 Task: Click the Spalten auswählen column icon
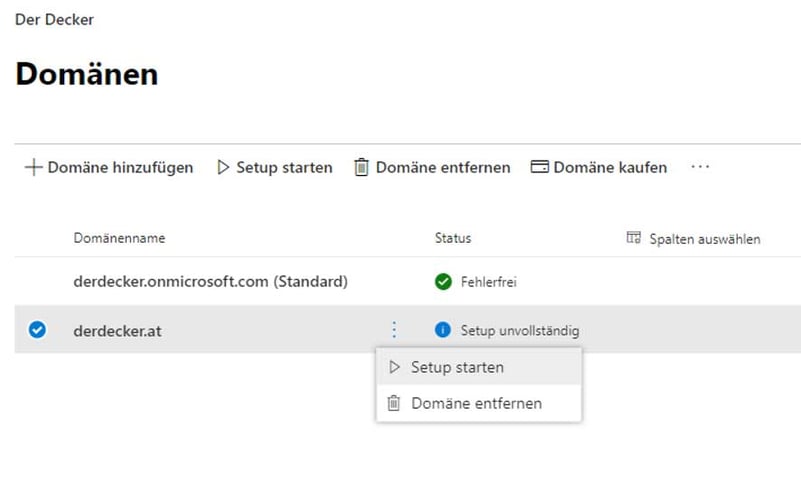[633, 237]
